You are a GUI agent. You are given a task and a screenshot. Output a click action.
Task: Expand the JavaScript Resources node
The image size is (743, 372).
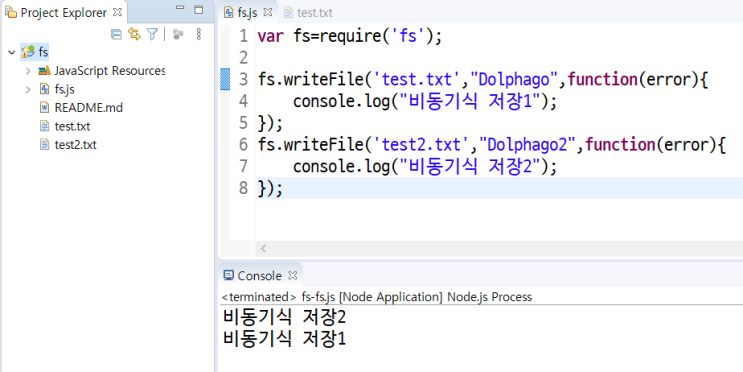pyautogui.click(x=28, y=71)
